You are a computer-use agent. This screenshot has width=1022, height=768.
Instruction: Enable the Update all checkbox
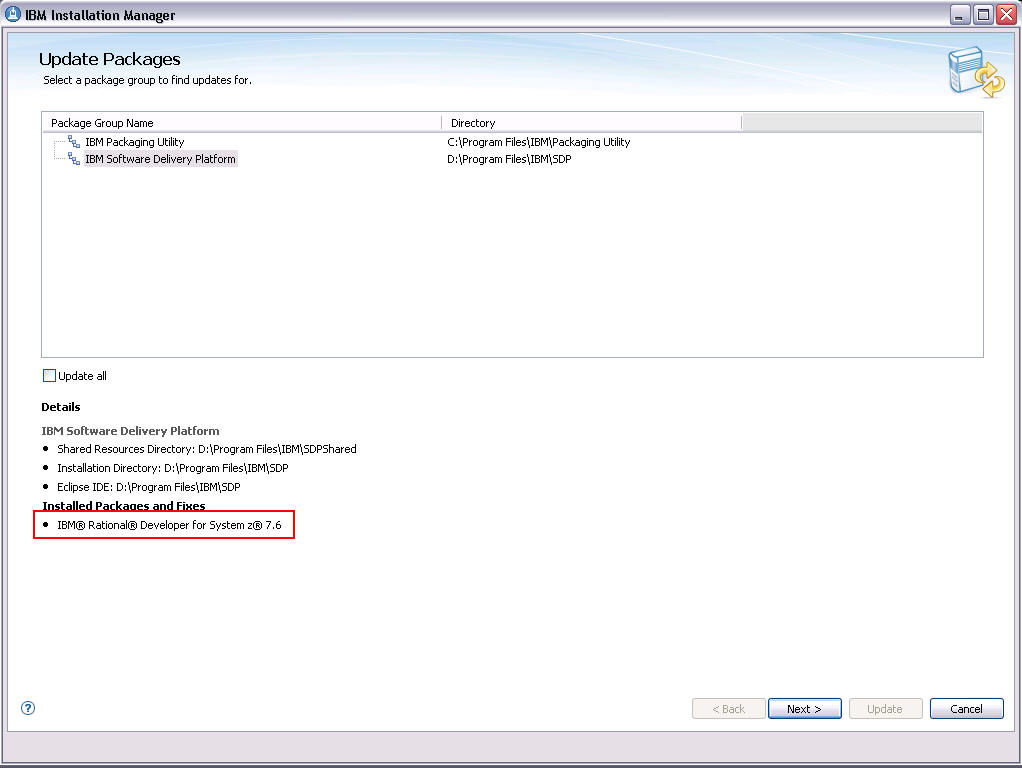click(x=49, y=376)
